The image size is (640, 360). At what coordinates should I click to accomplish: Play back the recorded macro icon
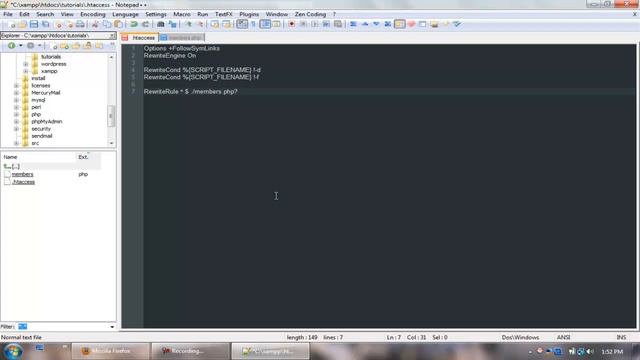click(x=314, y=24)
